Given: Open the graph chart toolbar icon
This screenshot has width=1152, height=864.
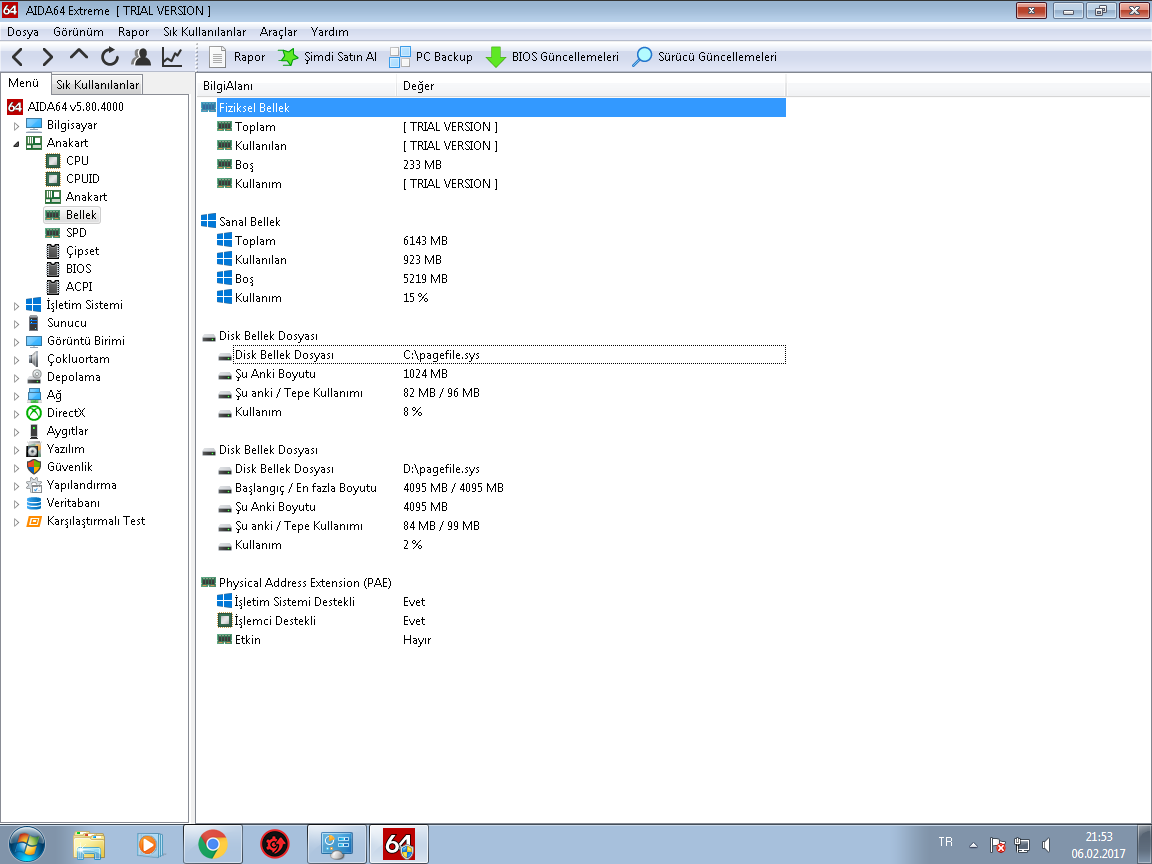Looking at the screenshot, I should 172,57.
